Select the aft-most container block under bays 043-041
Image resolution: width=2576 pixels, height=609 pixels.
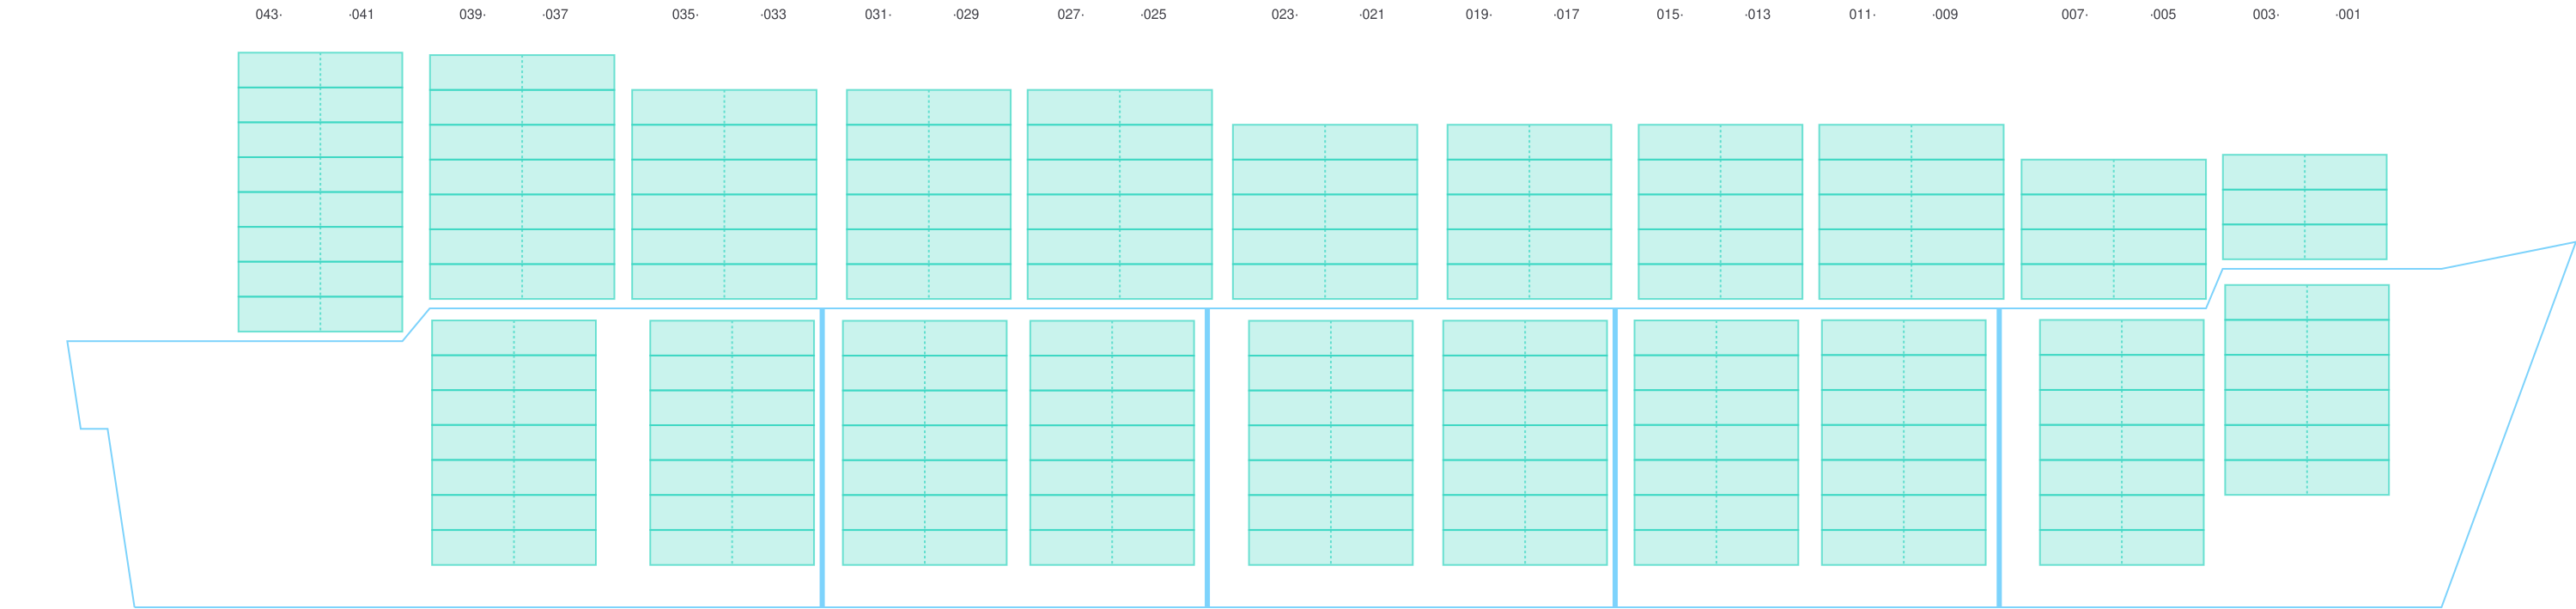320,192
